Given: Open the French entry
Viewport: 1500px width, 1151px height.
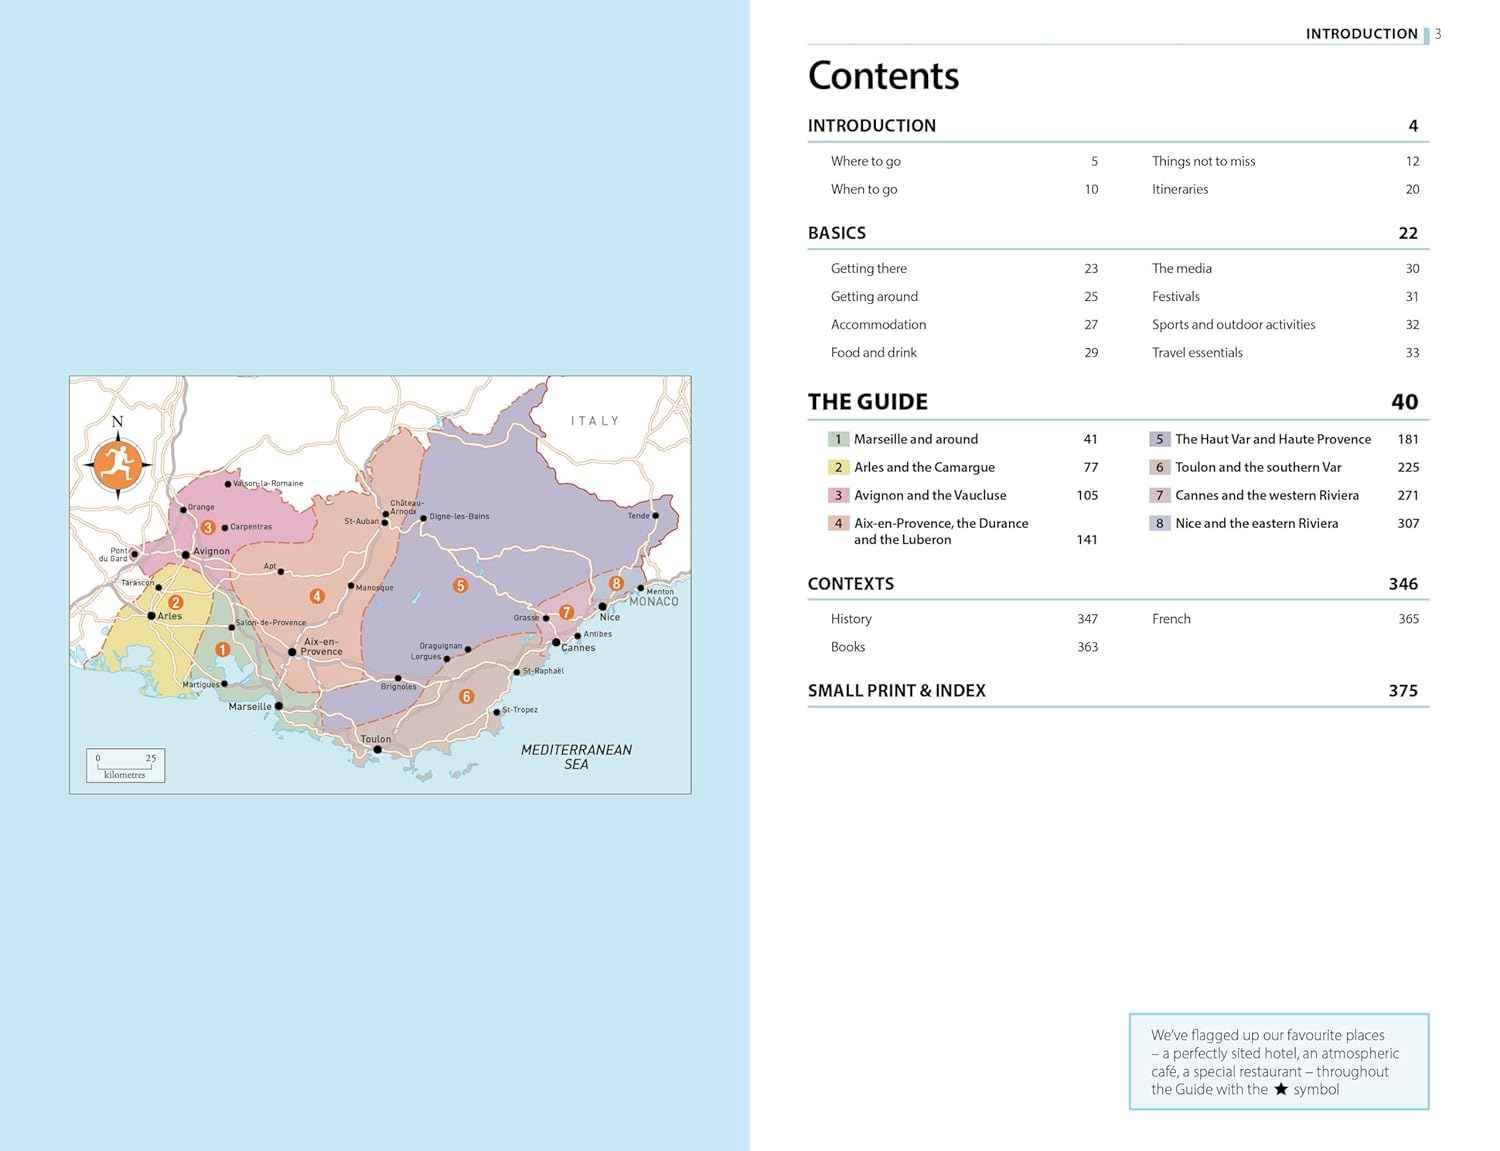Looking at the screenshot, I should coord(1171,619).
